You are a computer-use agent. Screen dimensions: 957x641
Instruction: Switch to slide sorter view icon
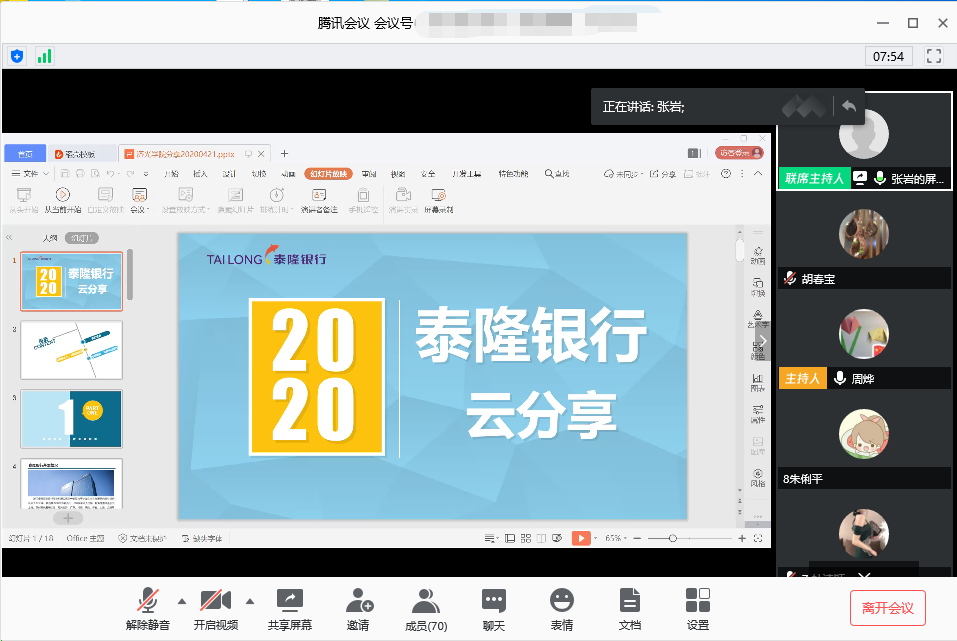525,538
